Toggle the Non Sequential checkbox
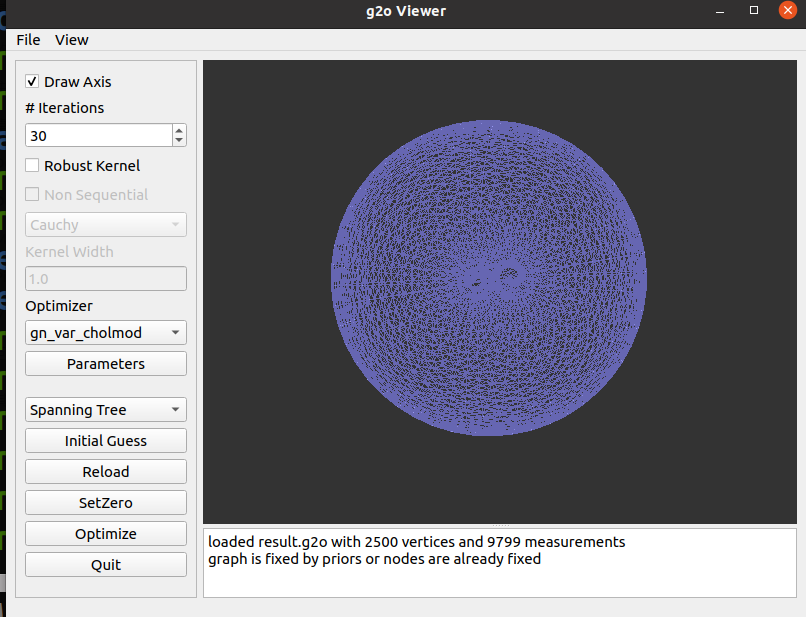This screenshot has height=617, width=806. coord(32,194)
